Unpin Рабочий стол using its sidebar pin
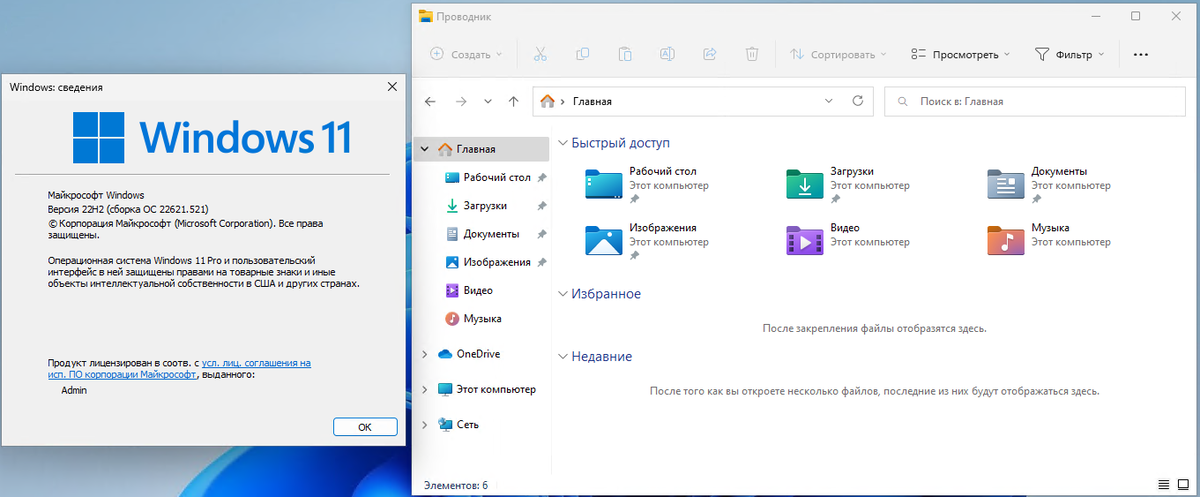The image size is (1200, 497). (x=541, y=178)
